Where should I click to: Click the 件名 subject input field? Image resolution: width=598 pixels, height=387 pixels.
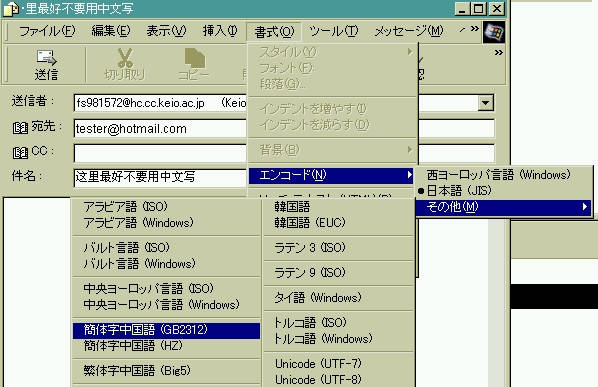pos(160,177)
